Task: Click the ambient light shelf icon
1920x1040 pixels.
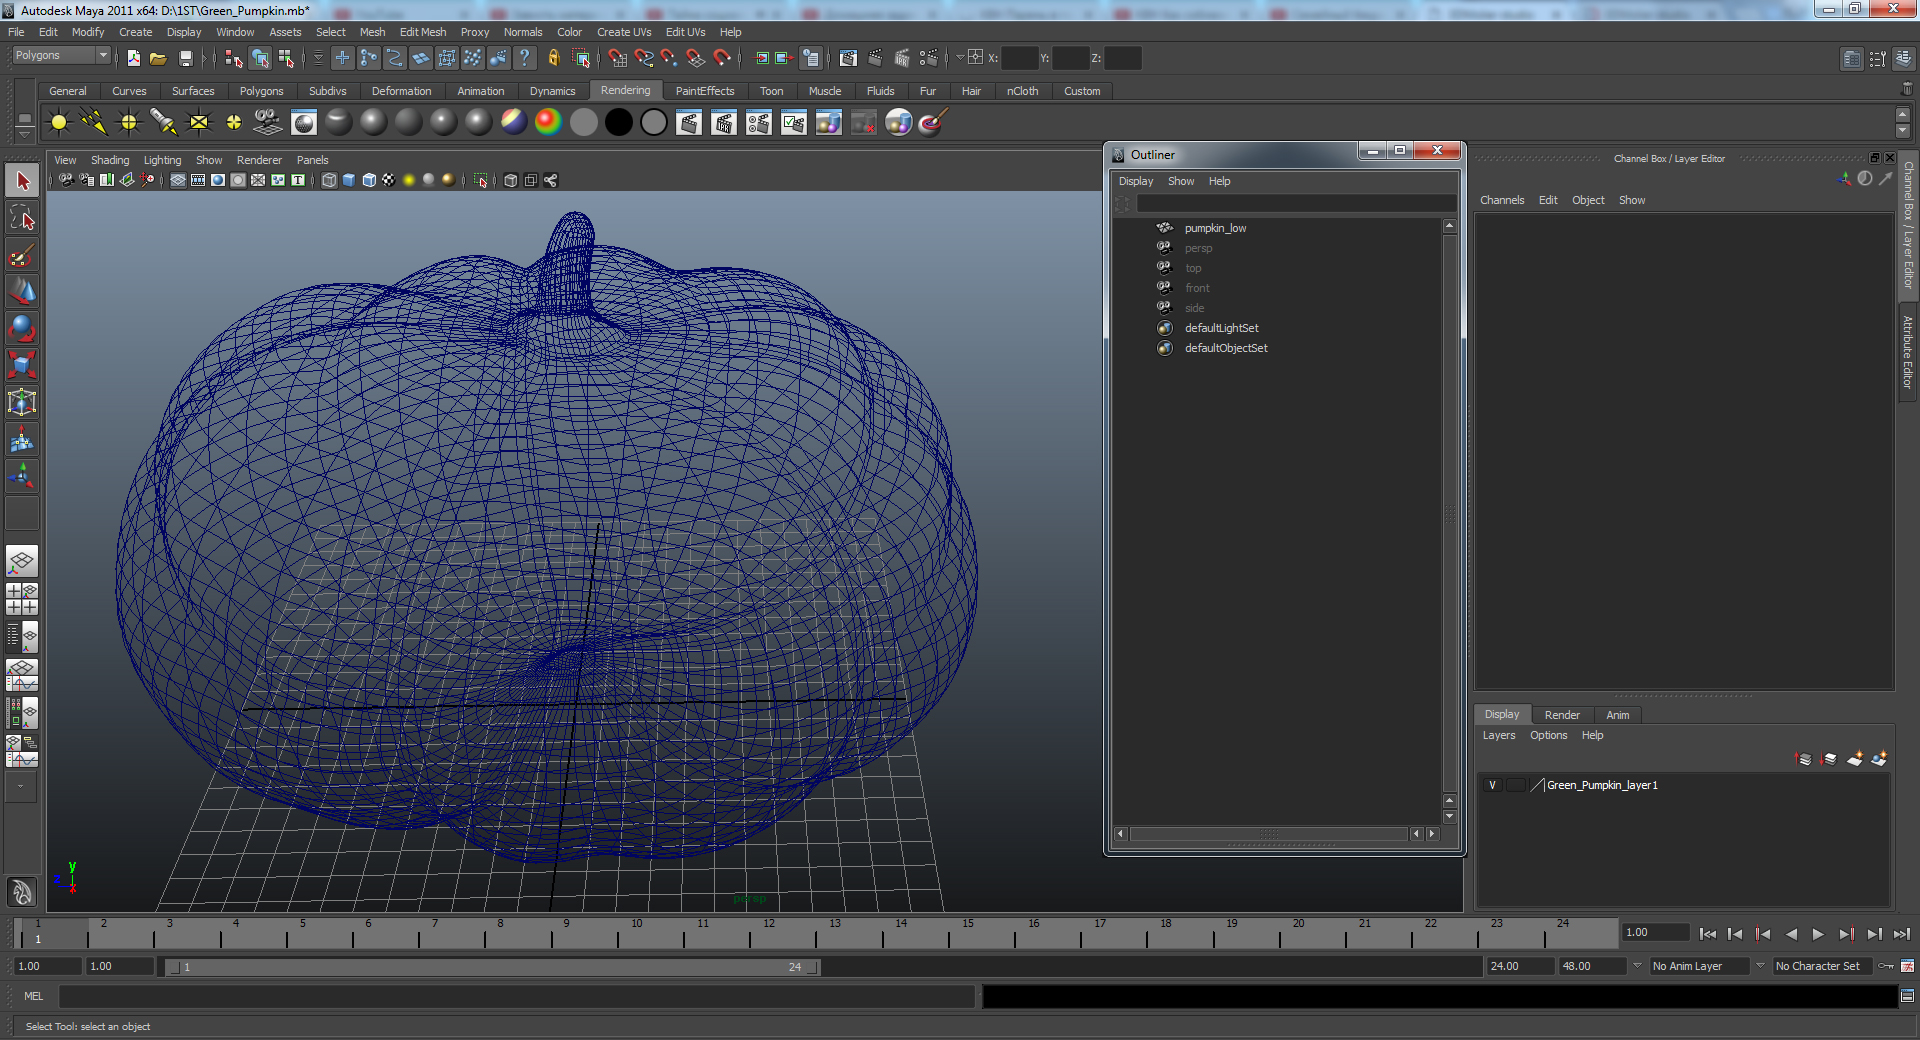Action: click(x=59, y=123)
